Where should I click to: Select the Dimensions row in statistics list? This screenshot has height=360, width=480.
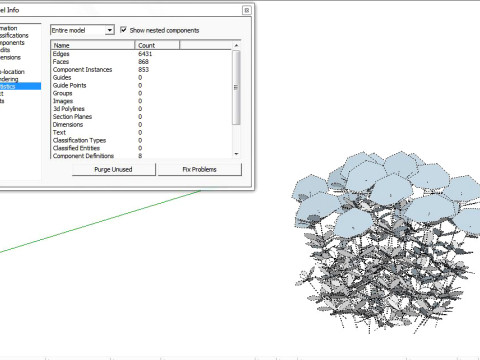[x=141, y=125]
